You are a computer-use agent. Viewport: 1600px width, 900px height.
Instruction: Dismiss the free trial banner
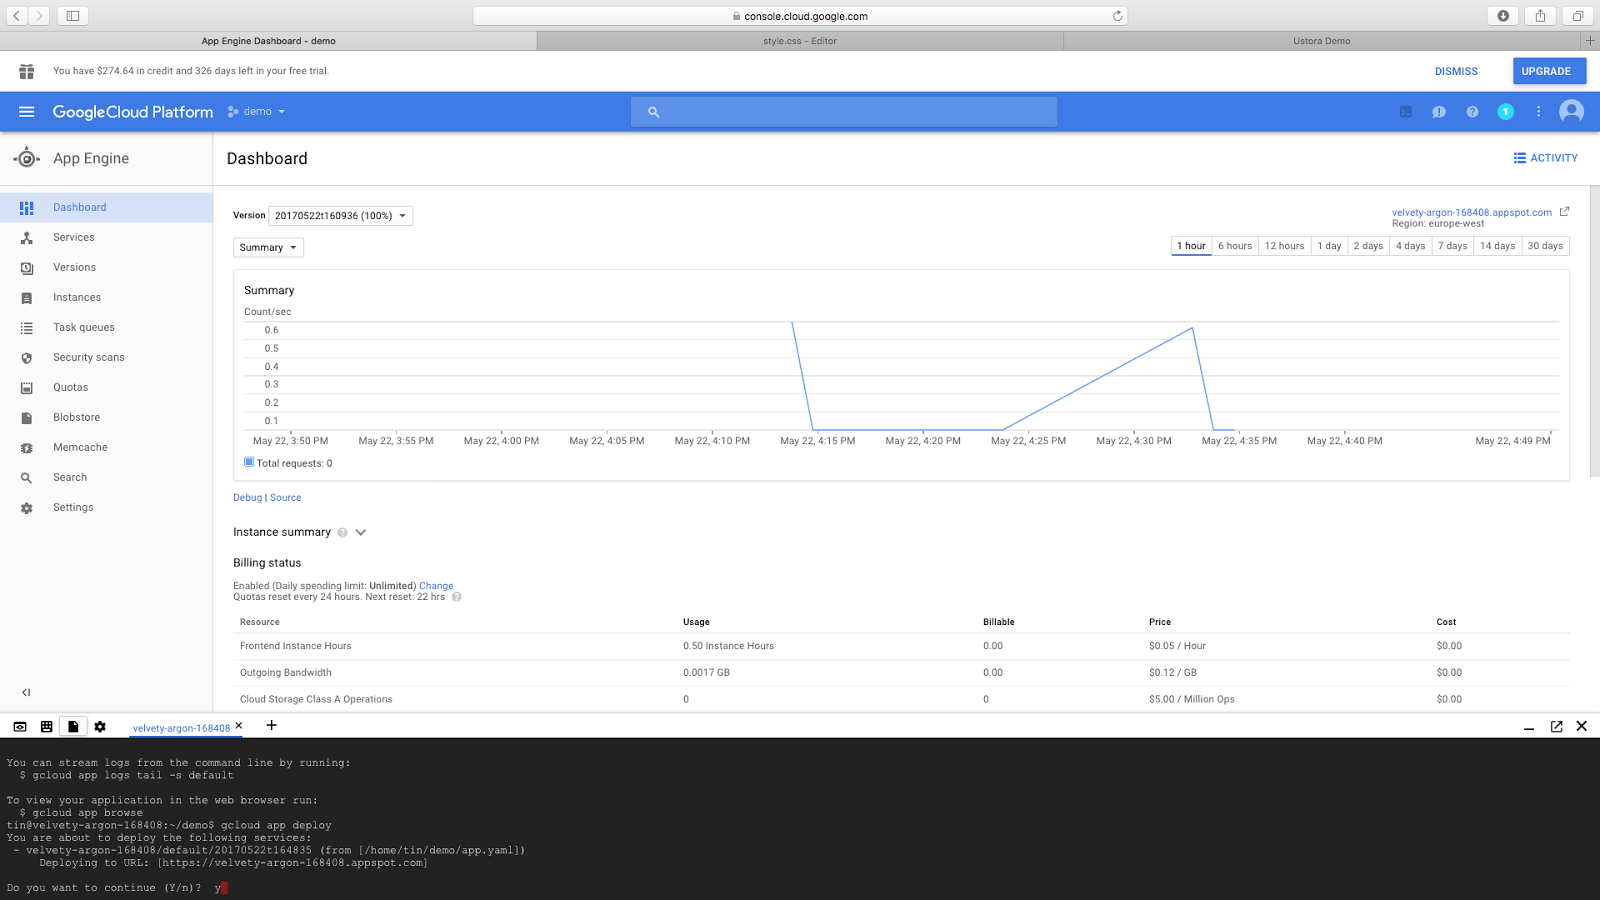coord(1456,72)
